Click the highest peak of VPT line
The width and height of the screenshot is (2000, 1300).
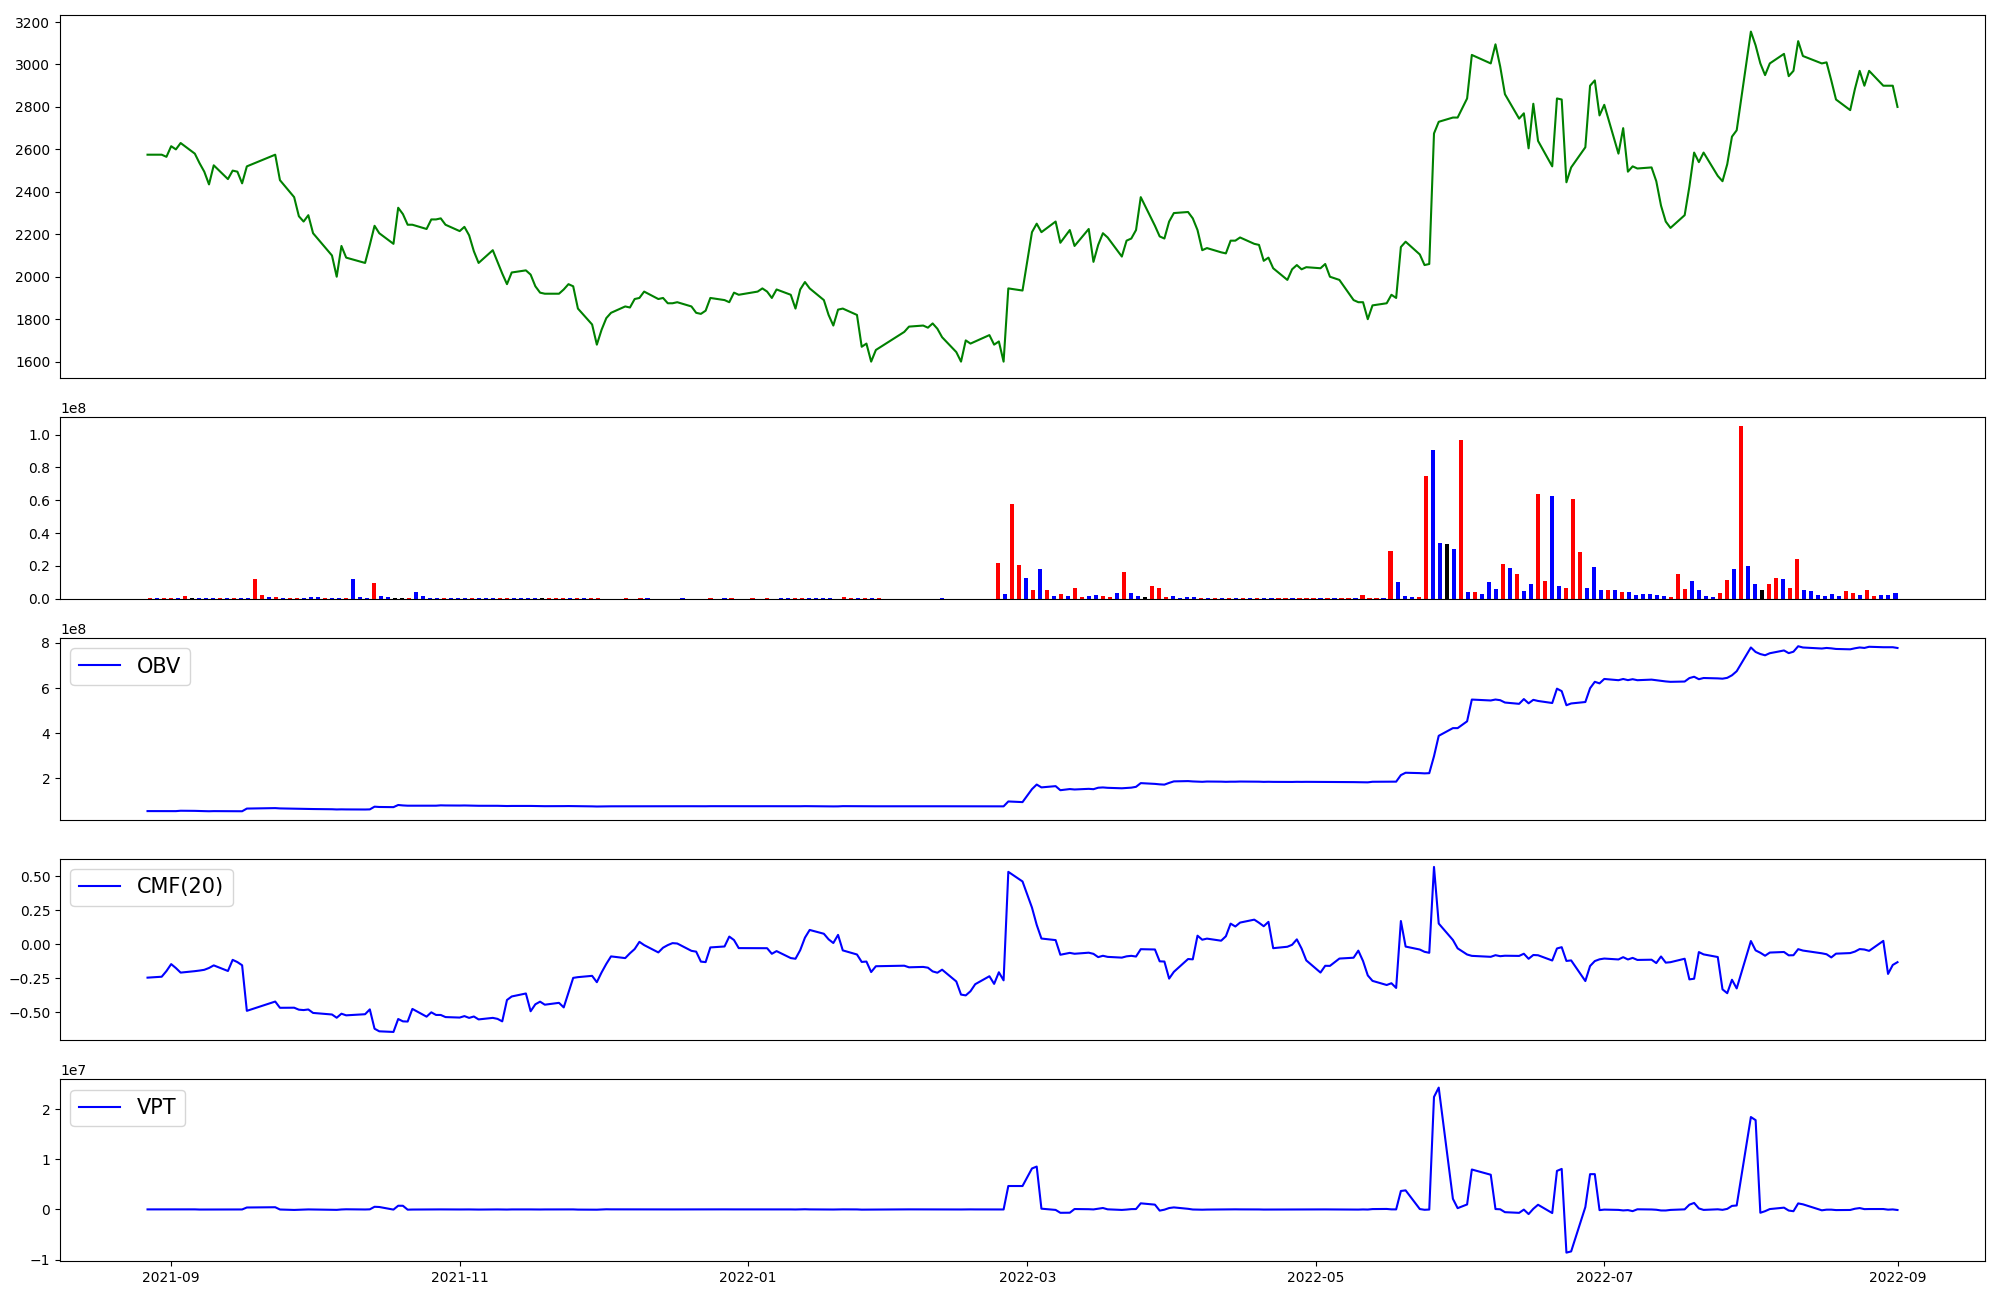click(x=1438, y=1089)
